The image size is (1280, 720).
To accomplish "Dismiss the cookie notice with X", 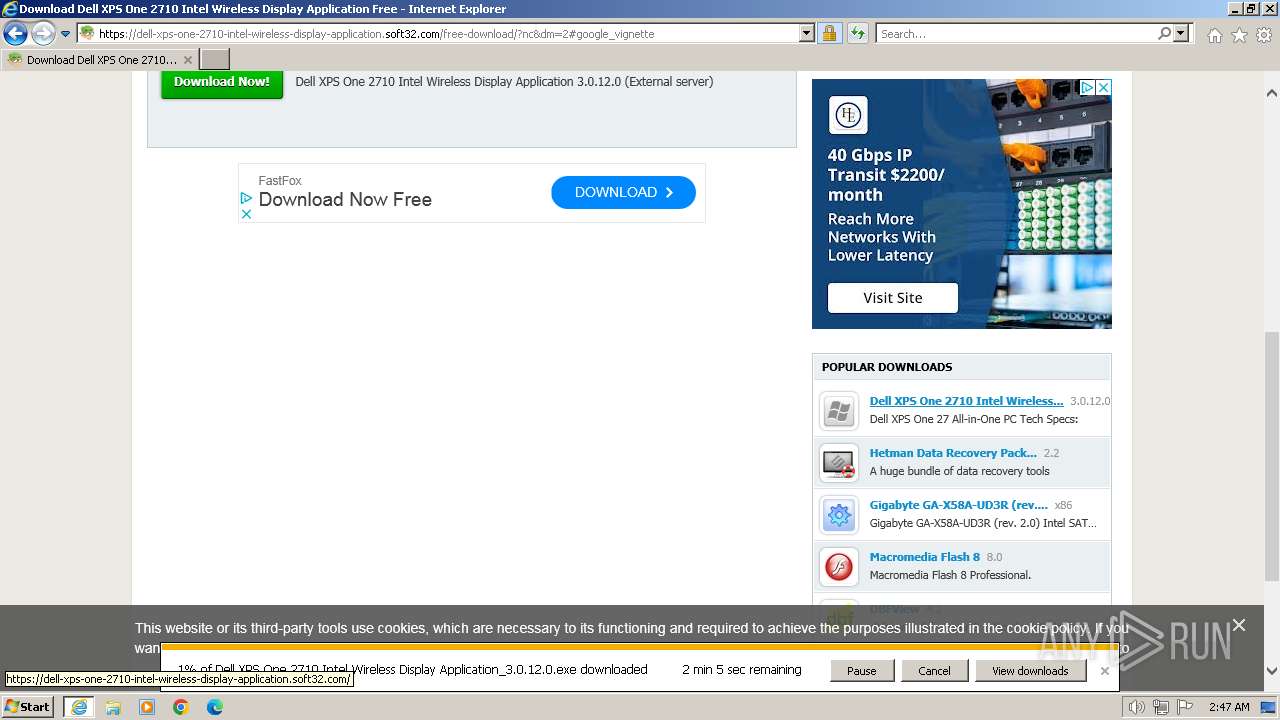I will (x=1239, y=625).
